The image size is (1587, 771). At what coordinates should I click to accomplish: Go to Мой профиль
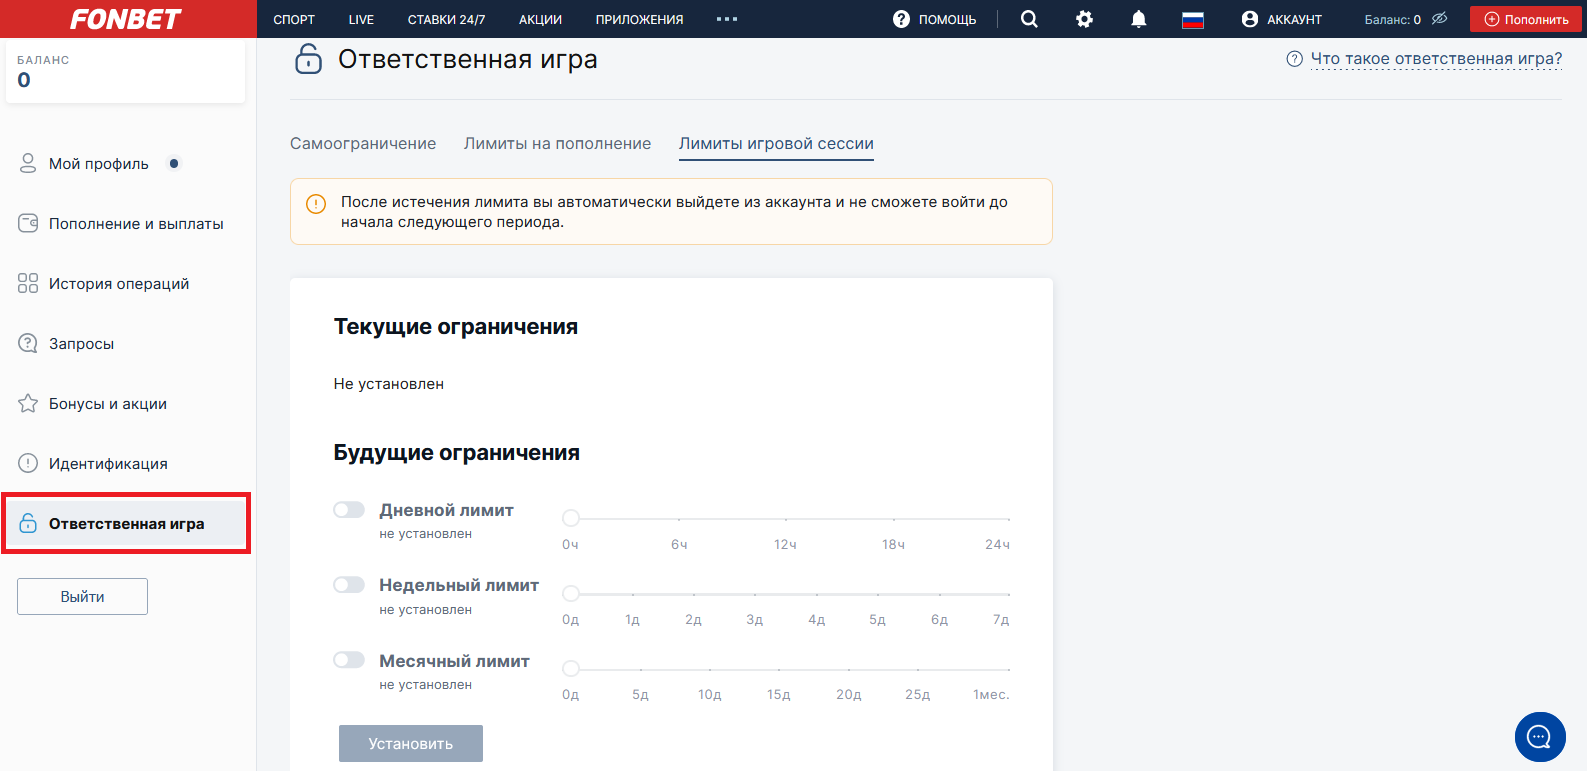99,163
